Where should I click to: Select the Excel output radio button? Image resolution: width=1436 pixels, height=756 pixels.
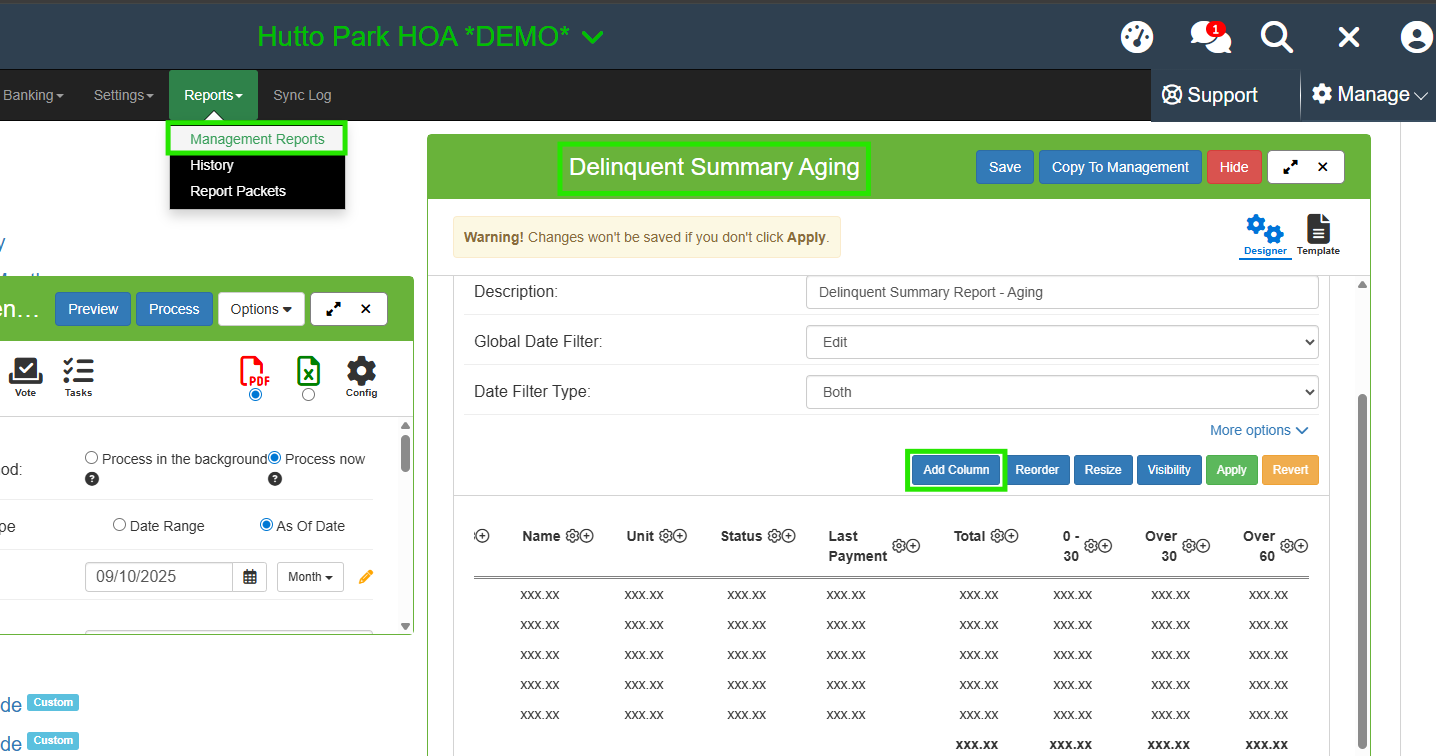pos(308,395)
